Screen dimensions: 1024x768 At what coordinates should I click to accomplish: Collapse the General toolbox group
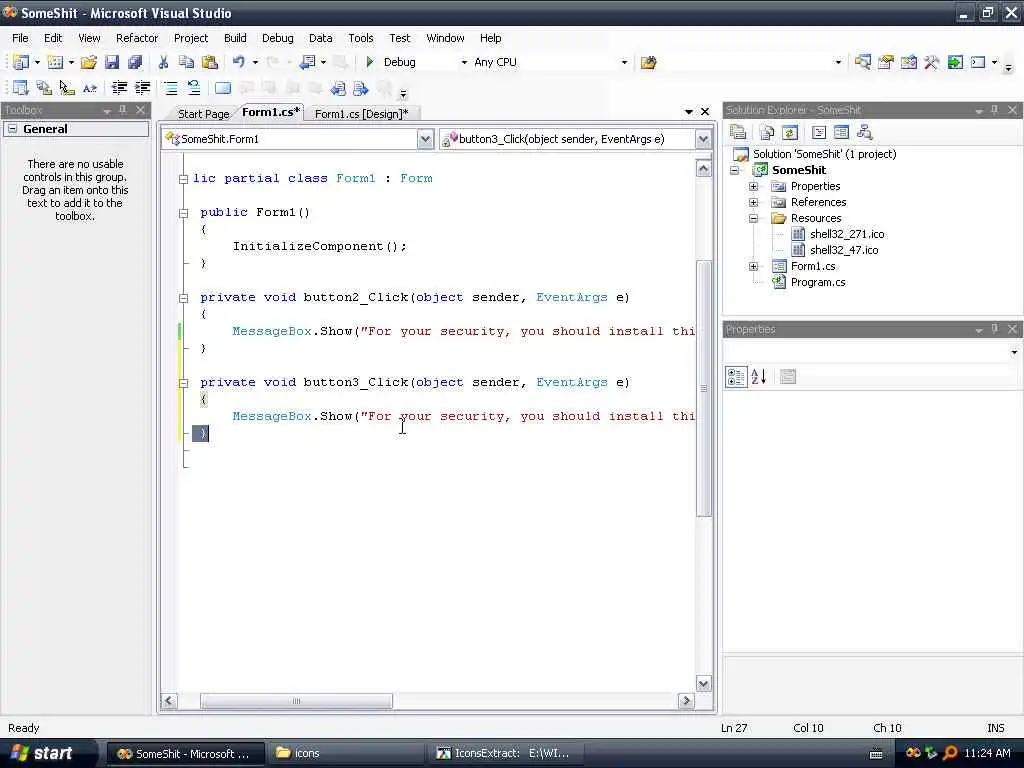[x=12, y=129]
